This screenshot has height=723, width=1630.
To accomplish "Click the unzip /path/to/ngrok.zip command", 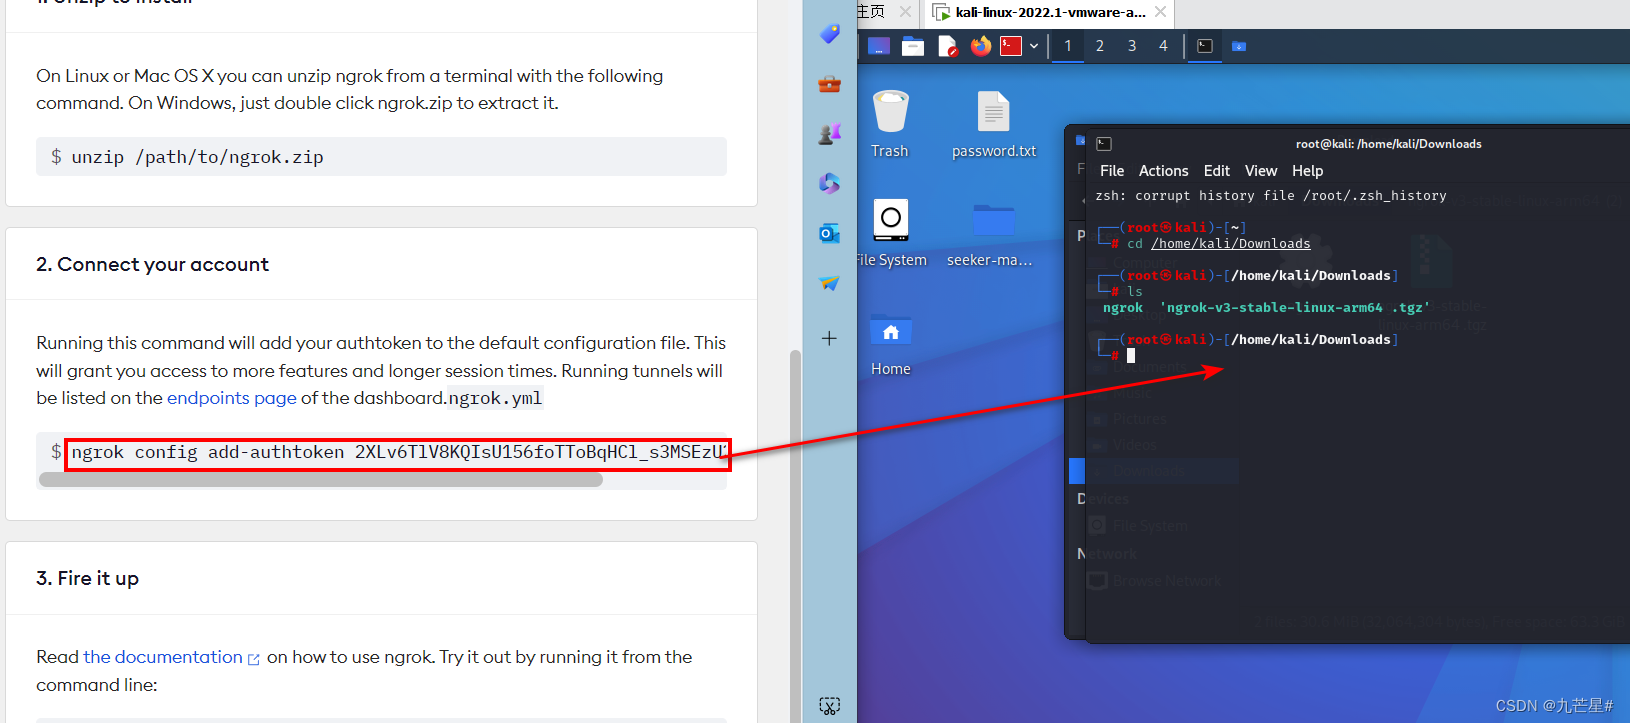I will click(x=197, y=157).
